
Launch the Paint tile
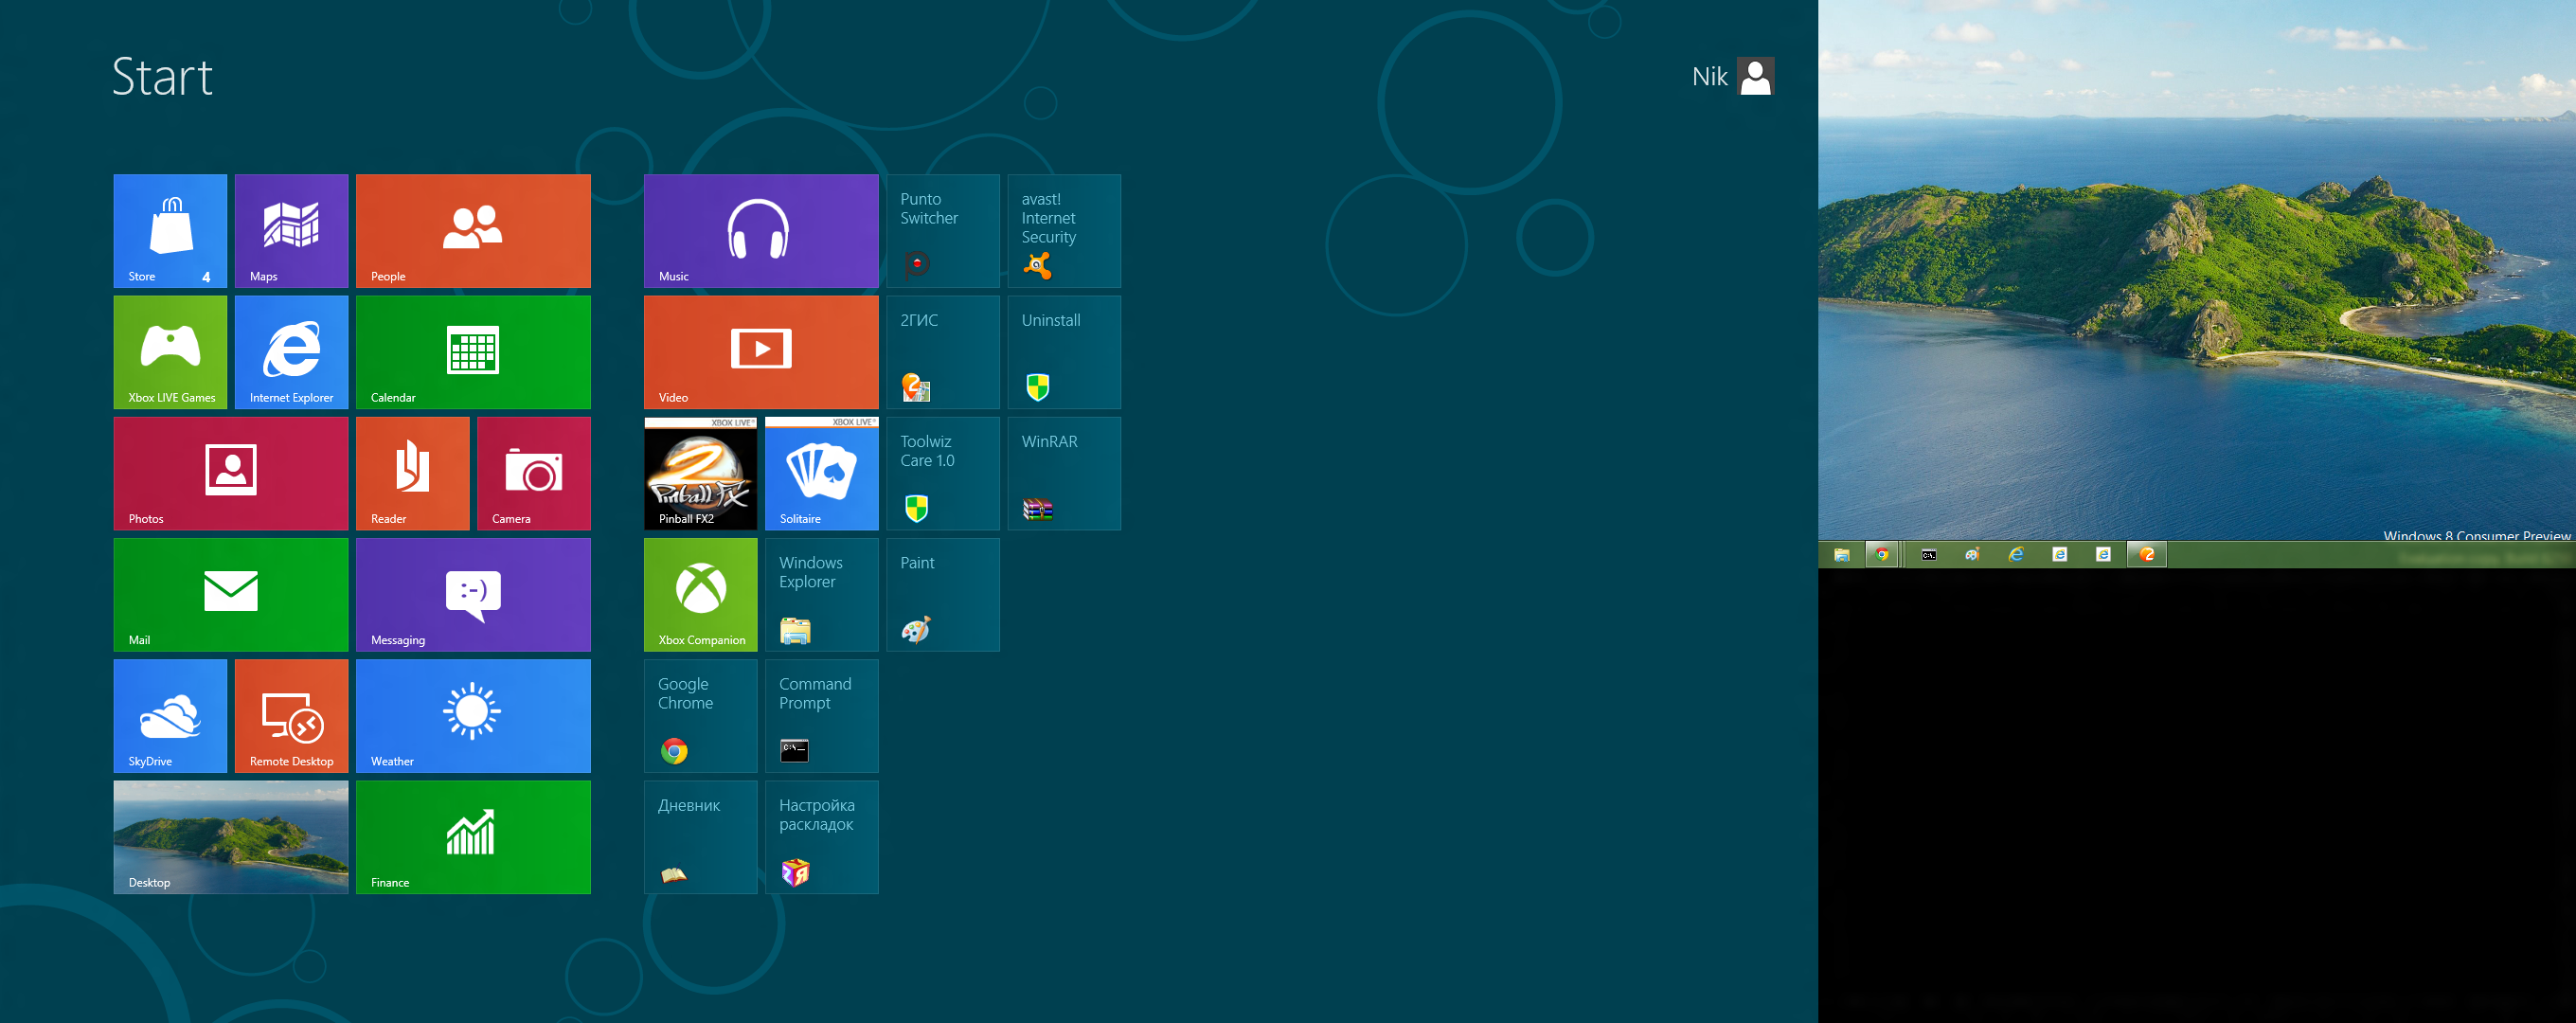point(943,595)
